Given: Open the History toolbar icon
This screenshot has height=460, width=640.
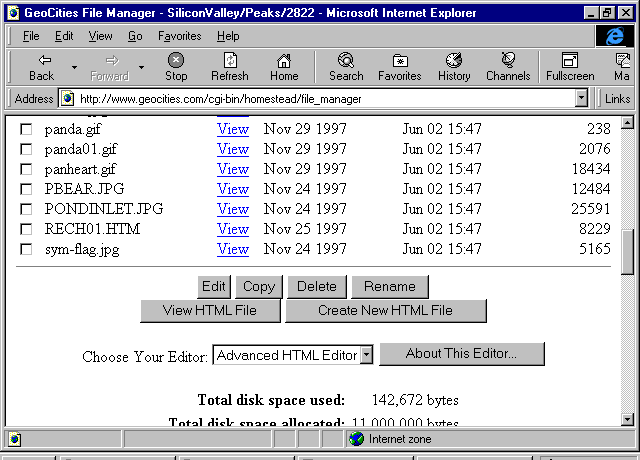Looking at the screenshot, I should point(454,60).
